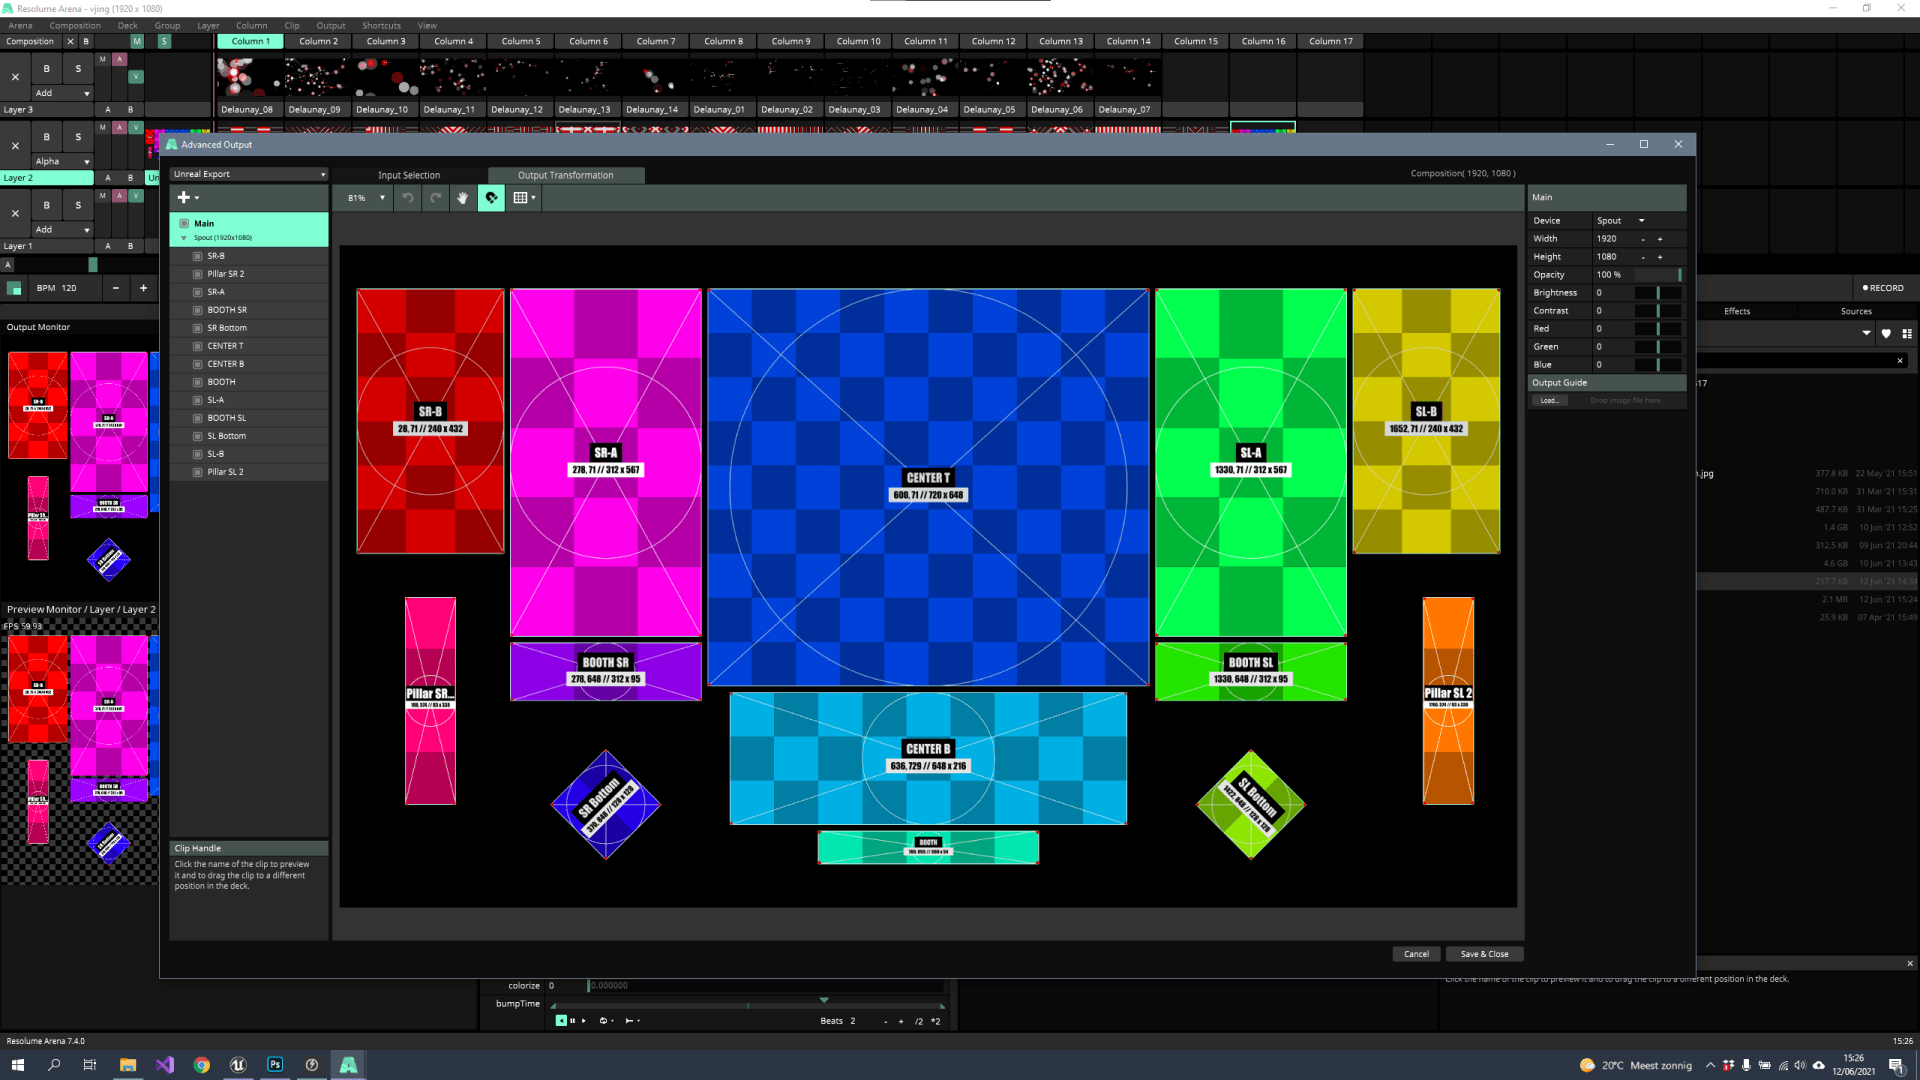Adjust the Opacity slider

[1660, 274]
